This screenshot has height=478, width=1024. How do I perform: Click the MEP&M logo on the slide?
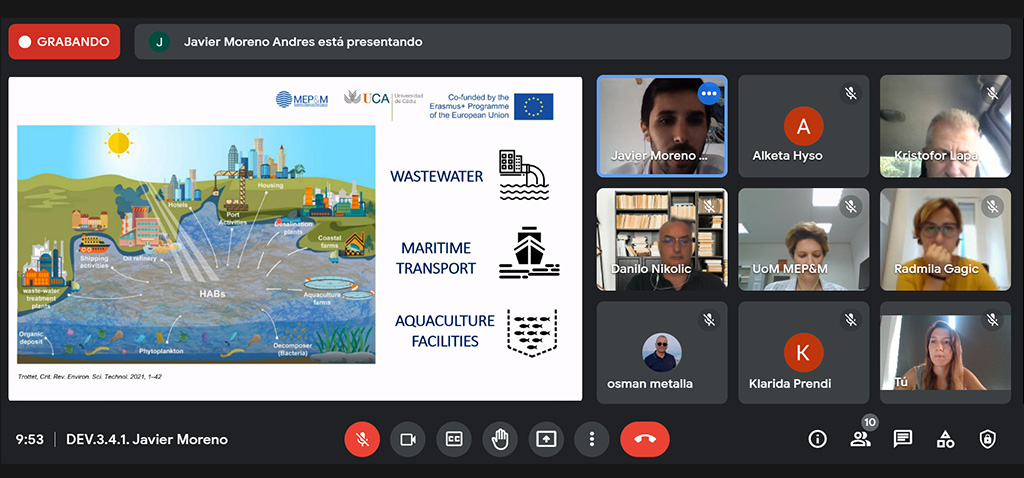pyautogui.click(x=302, y=99)
